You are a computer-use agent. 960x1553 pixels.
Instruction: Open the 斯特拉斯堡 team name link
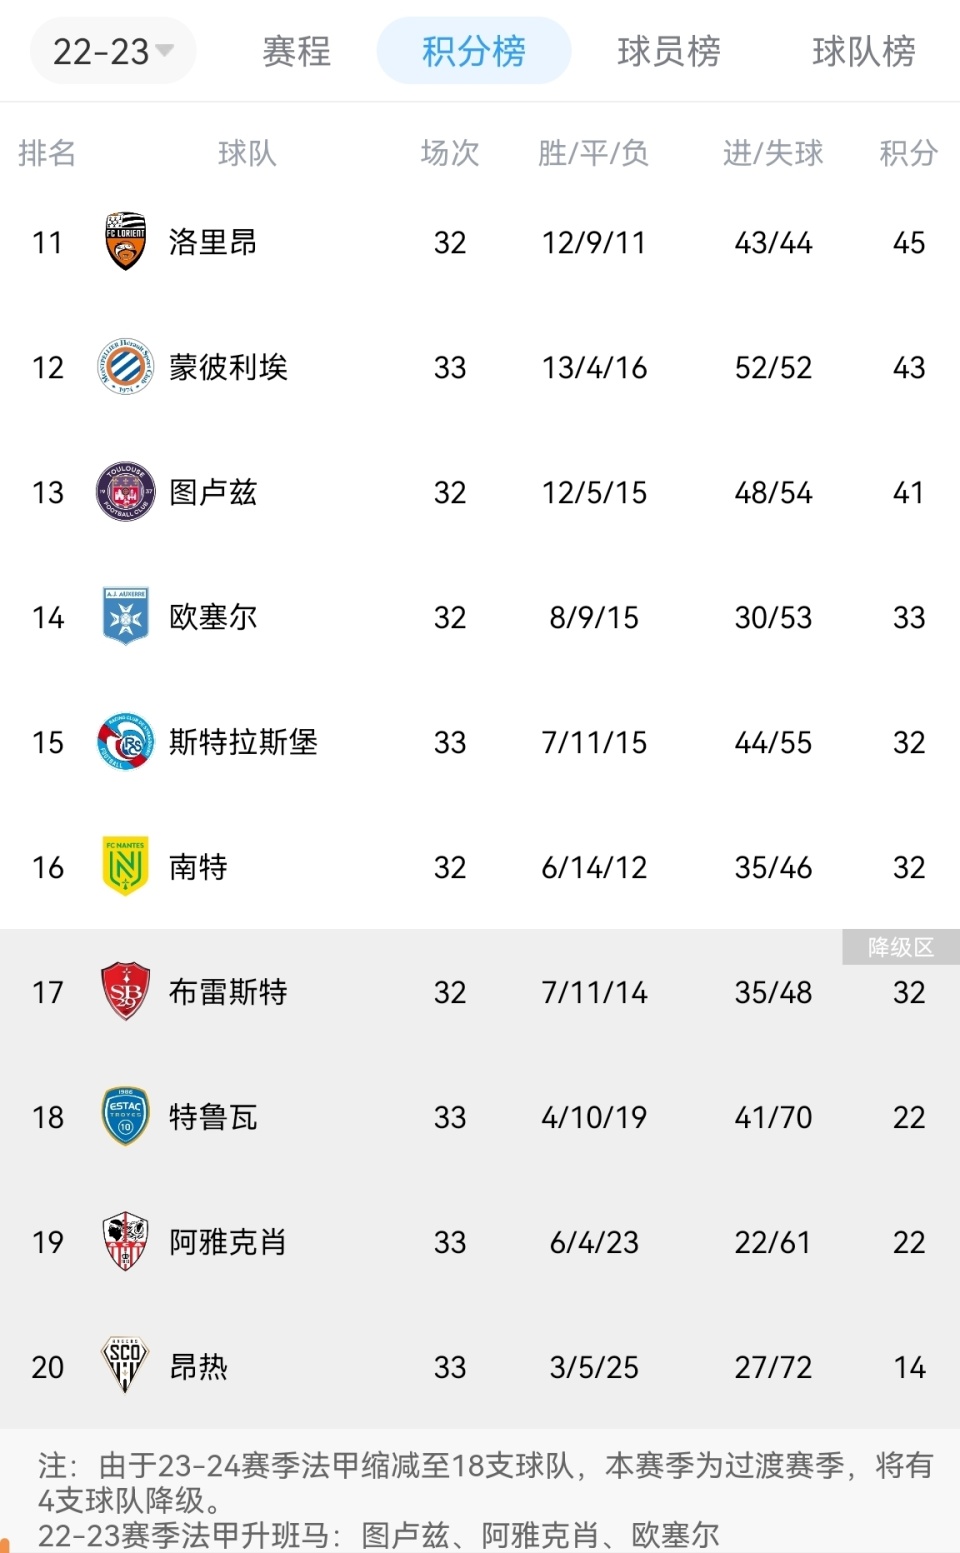[x=243, y=742]
